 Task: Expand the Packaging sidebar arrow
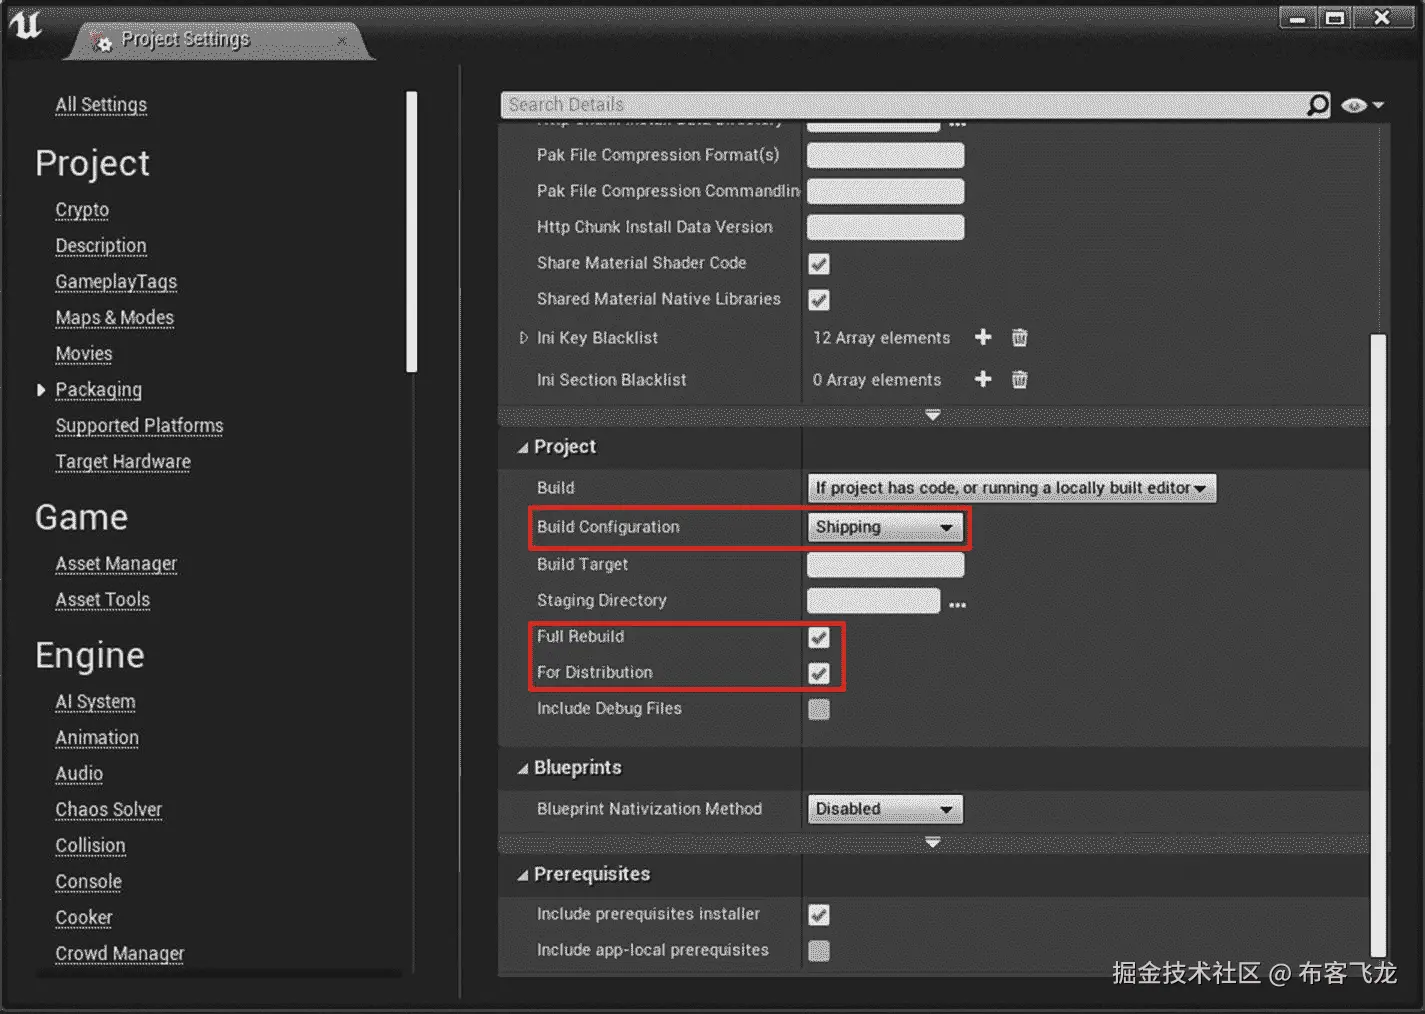click(x=41, y=390)
